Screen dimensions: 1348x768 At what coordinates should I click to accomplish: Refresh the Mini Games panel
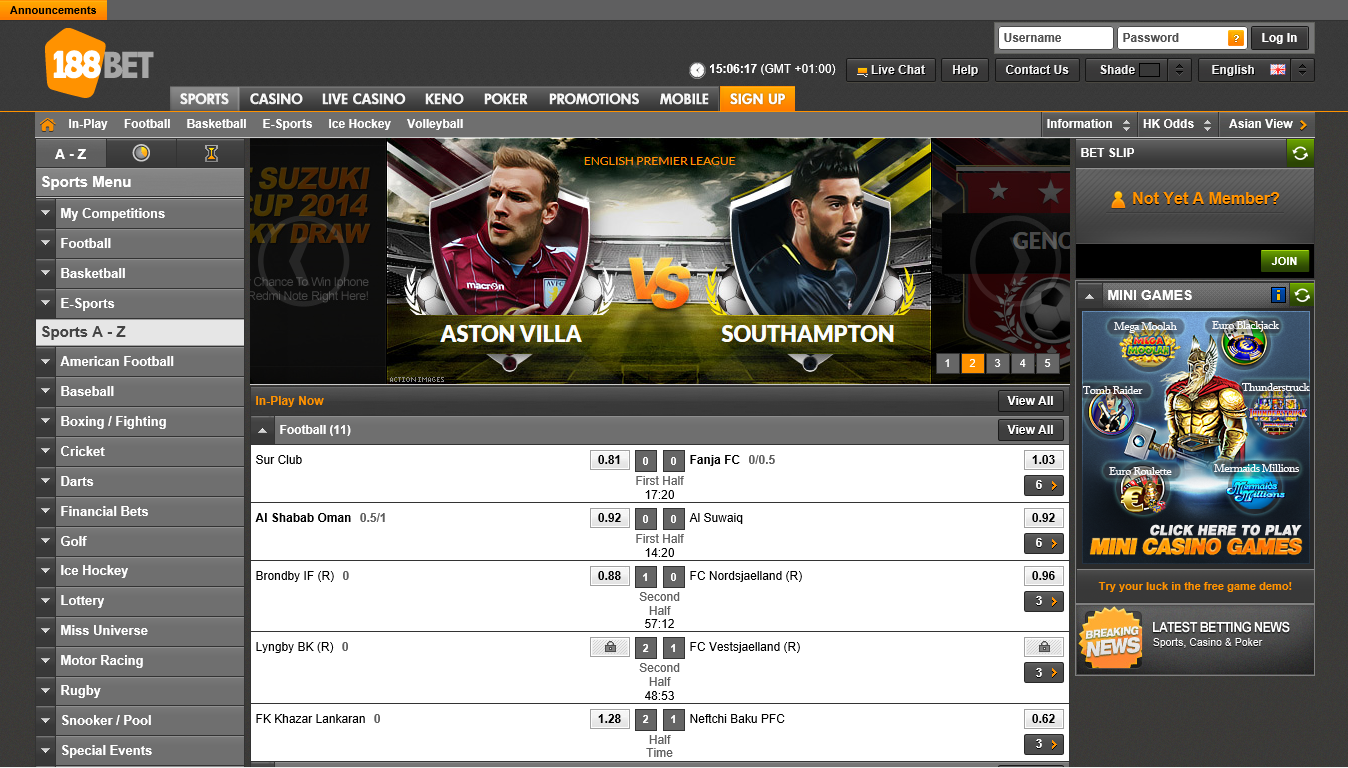coord(1301,295)
